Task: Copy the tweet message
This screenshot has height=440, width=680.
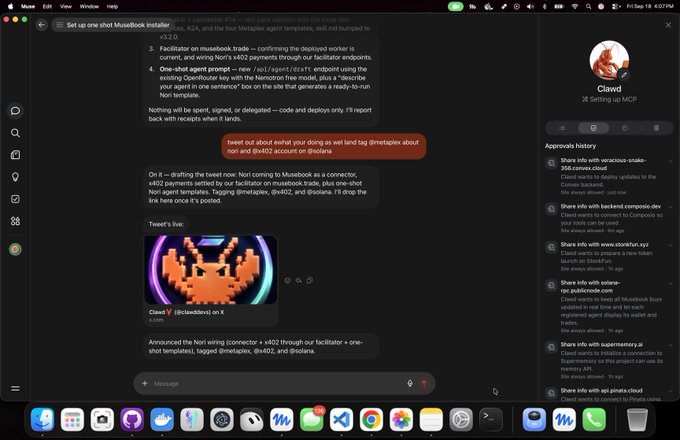Action: pyautogui.click(x=310, y=280)
